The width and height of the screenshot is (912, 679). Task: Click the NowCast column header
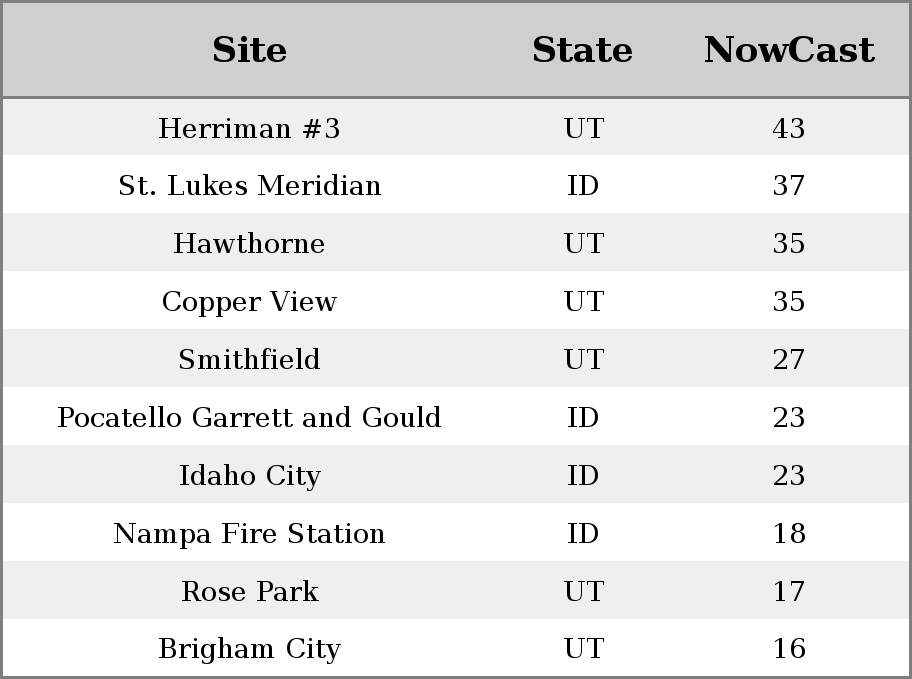[789, 50]
